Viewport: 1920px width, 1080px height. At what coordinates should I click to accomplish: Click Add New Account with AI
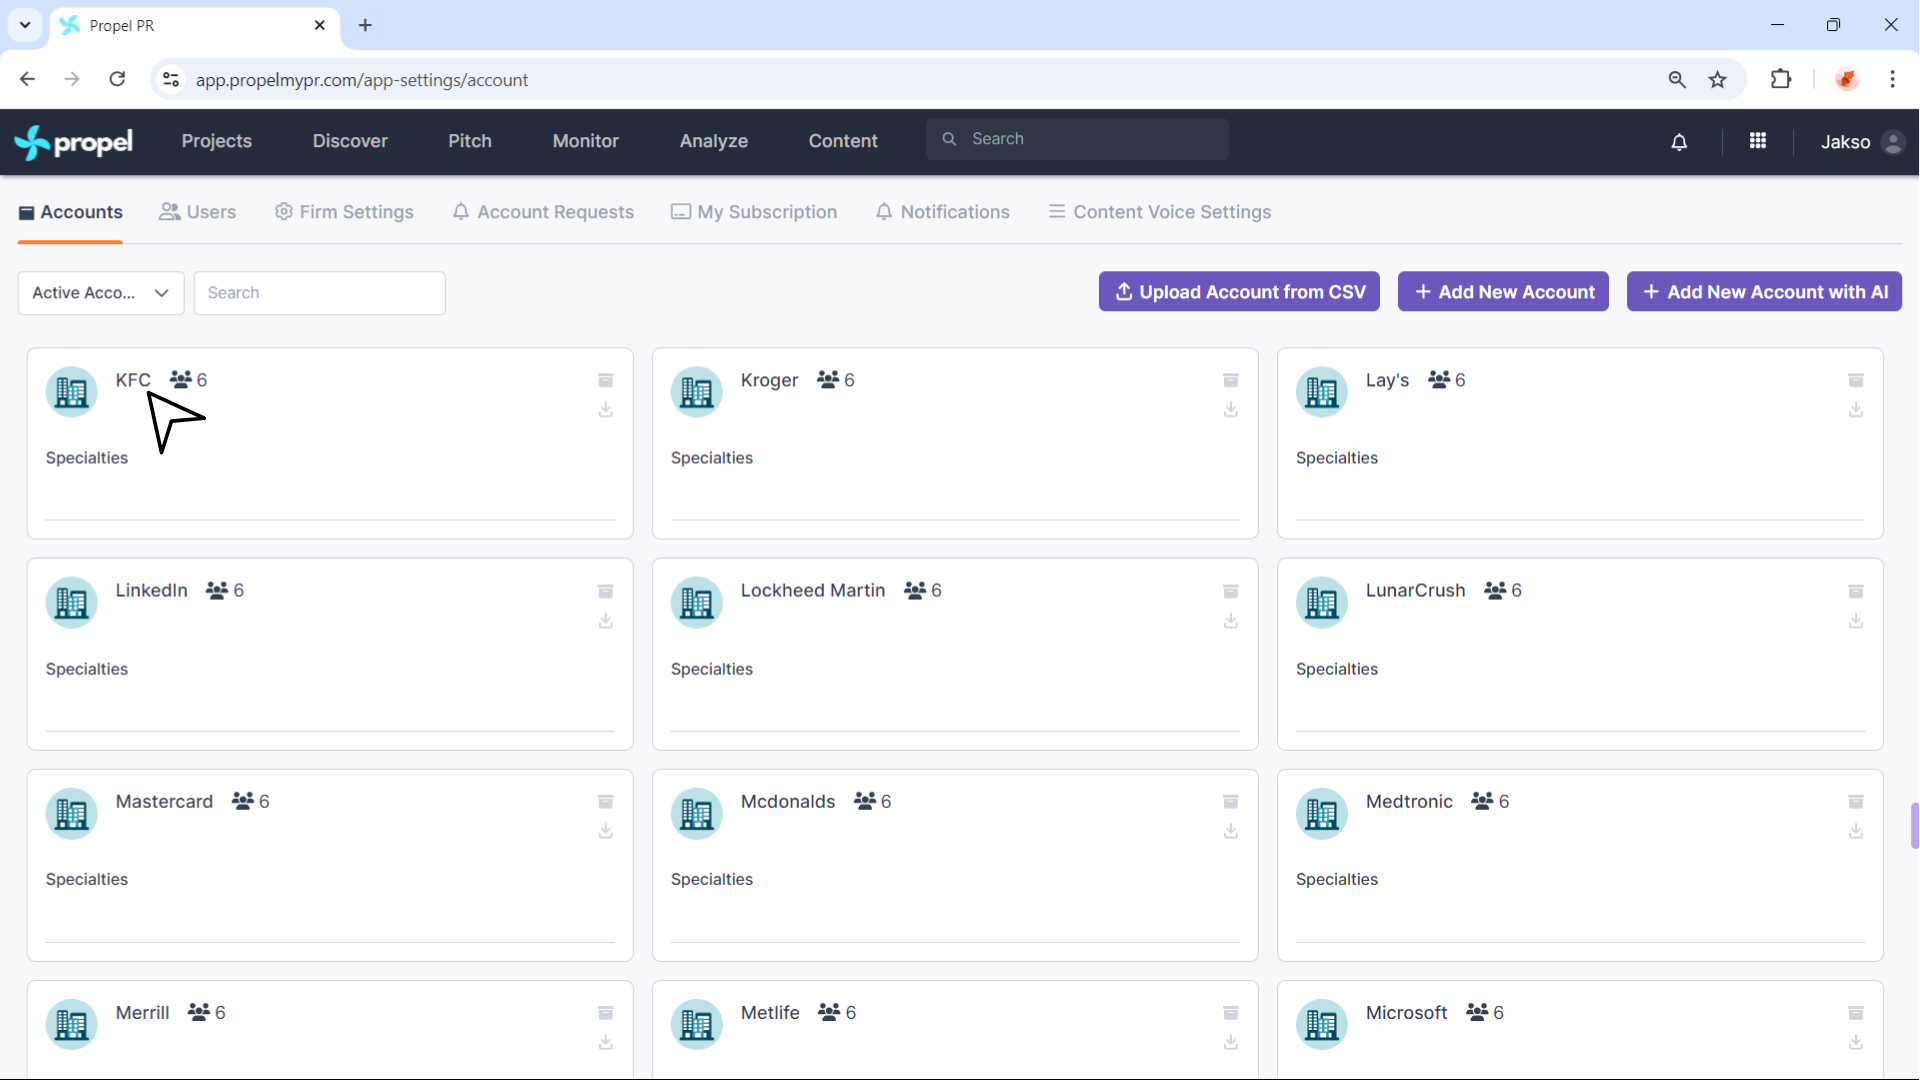(1764, 292)
